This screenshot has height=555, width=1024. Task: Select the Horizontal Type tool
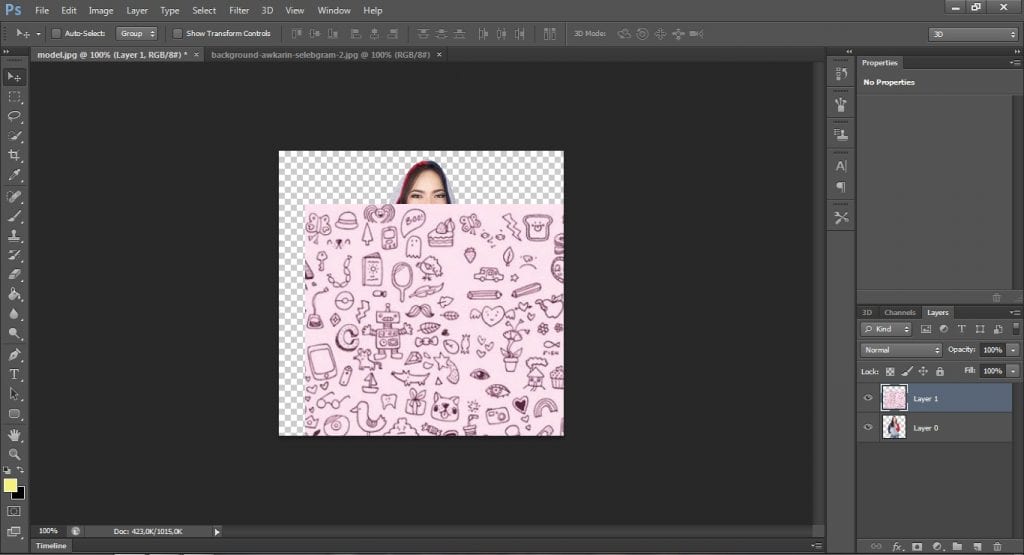pos(15,374)
